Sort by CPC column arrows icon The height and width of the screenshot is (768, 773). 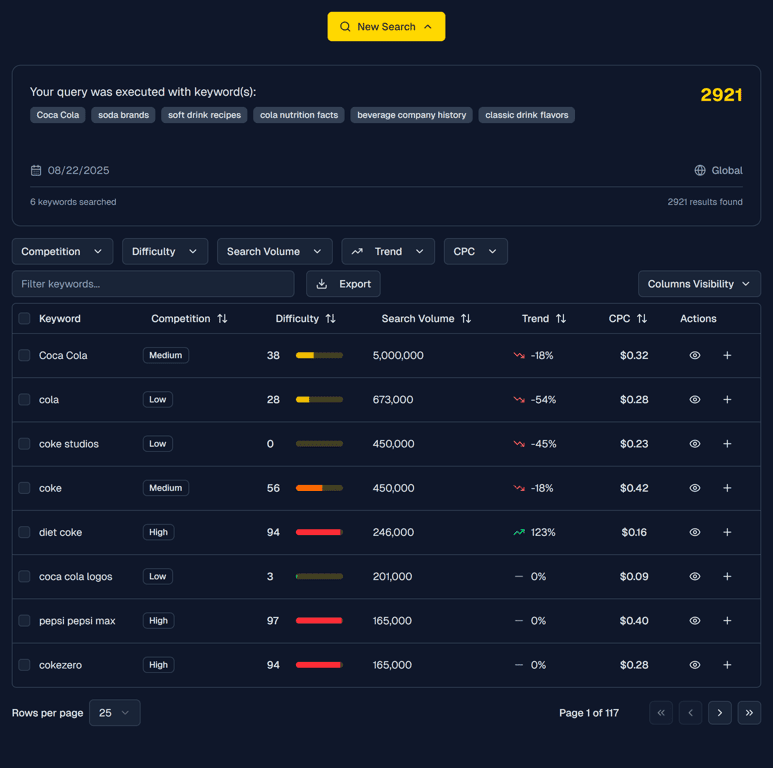(642, 319)
